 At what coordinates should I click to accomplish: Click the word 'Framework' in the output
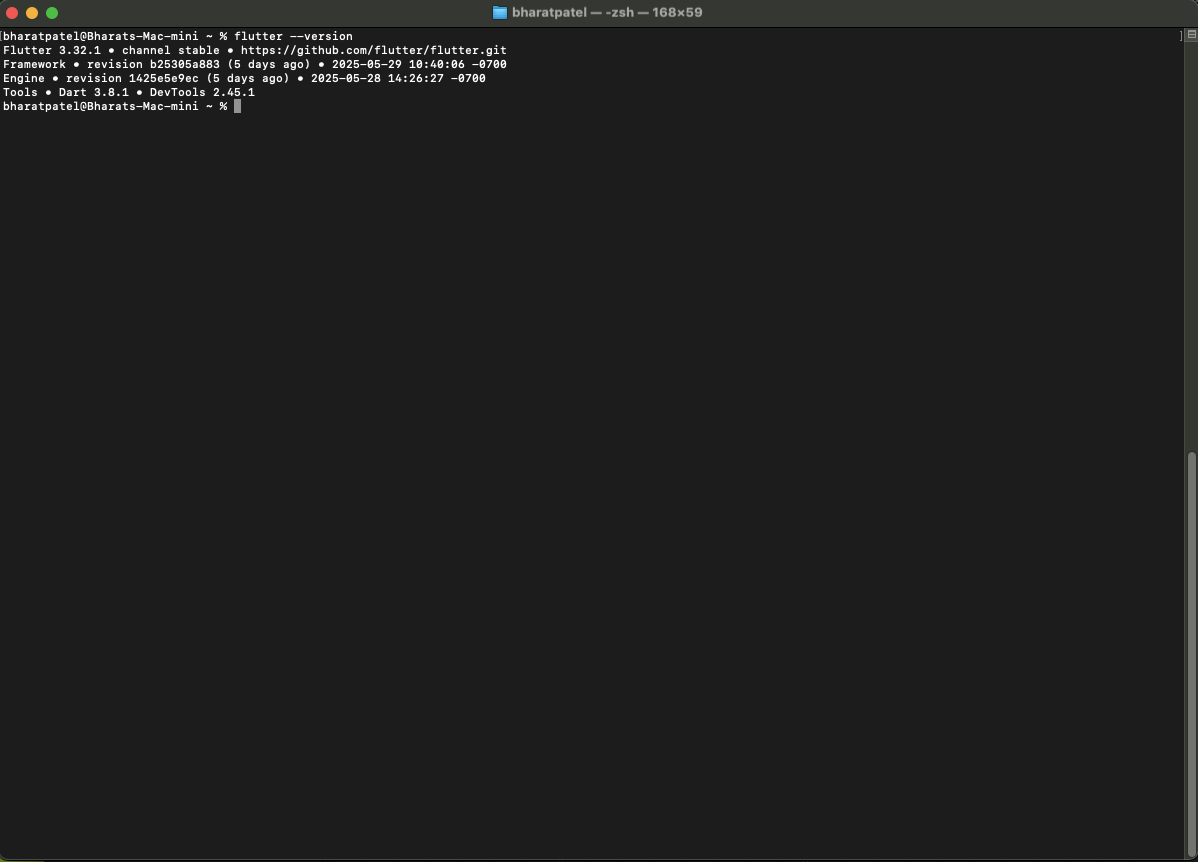coord(34,64)
